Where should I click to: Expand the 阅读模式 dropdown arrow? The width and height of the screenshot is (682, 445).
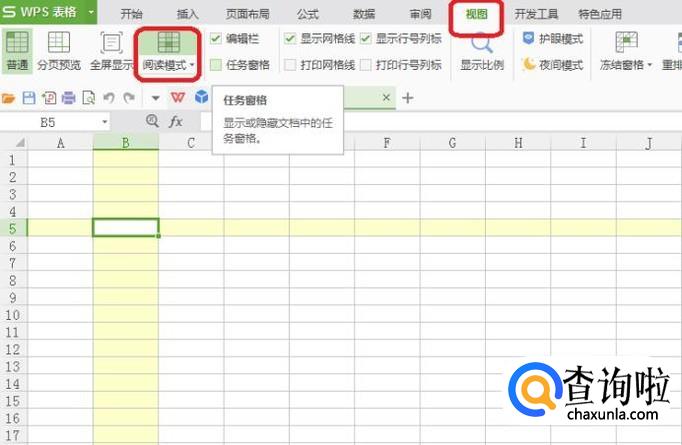click(x=192, y=65)
